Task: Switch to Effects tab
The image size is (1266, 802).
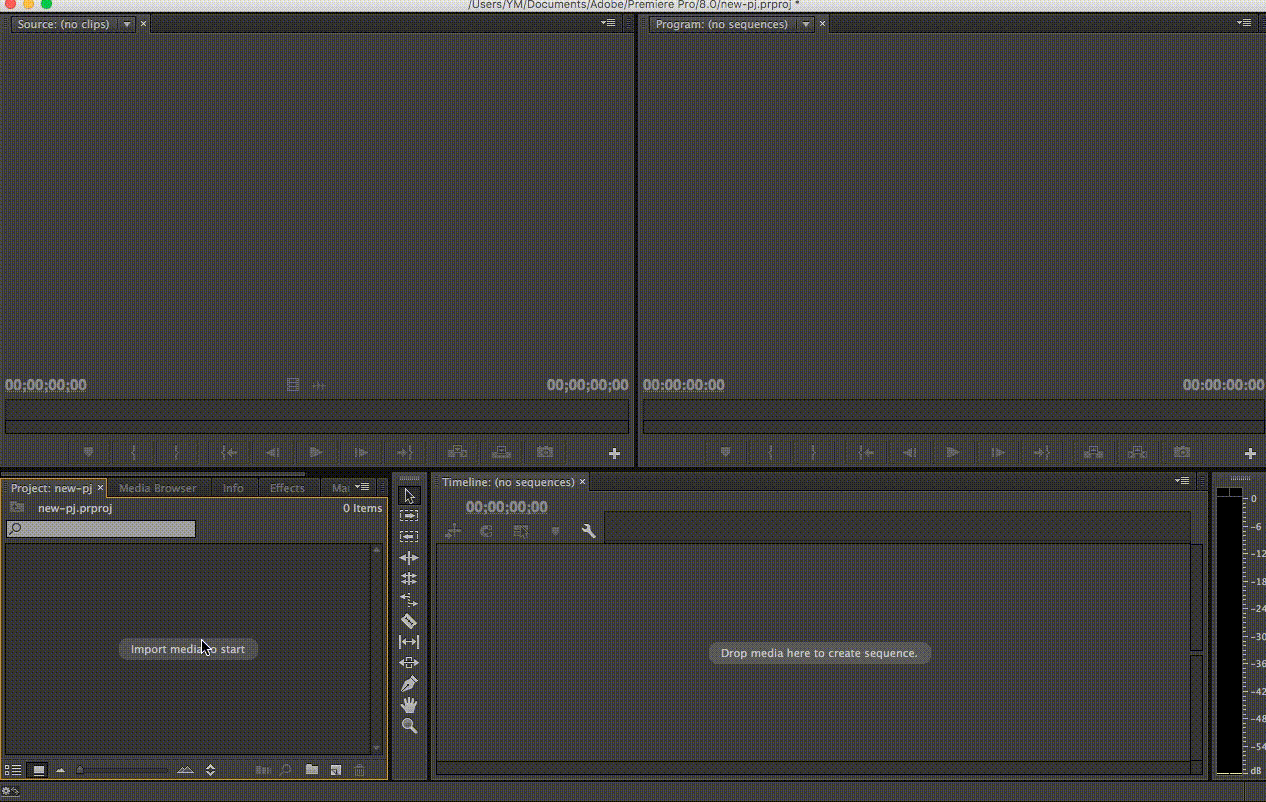Action: [x=287, y=488]
